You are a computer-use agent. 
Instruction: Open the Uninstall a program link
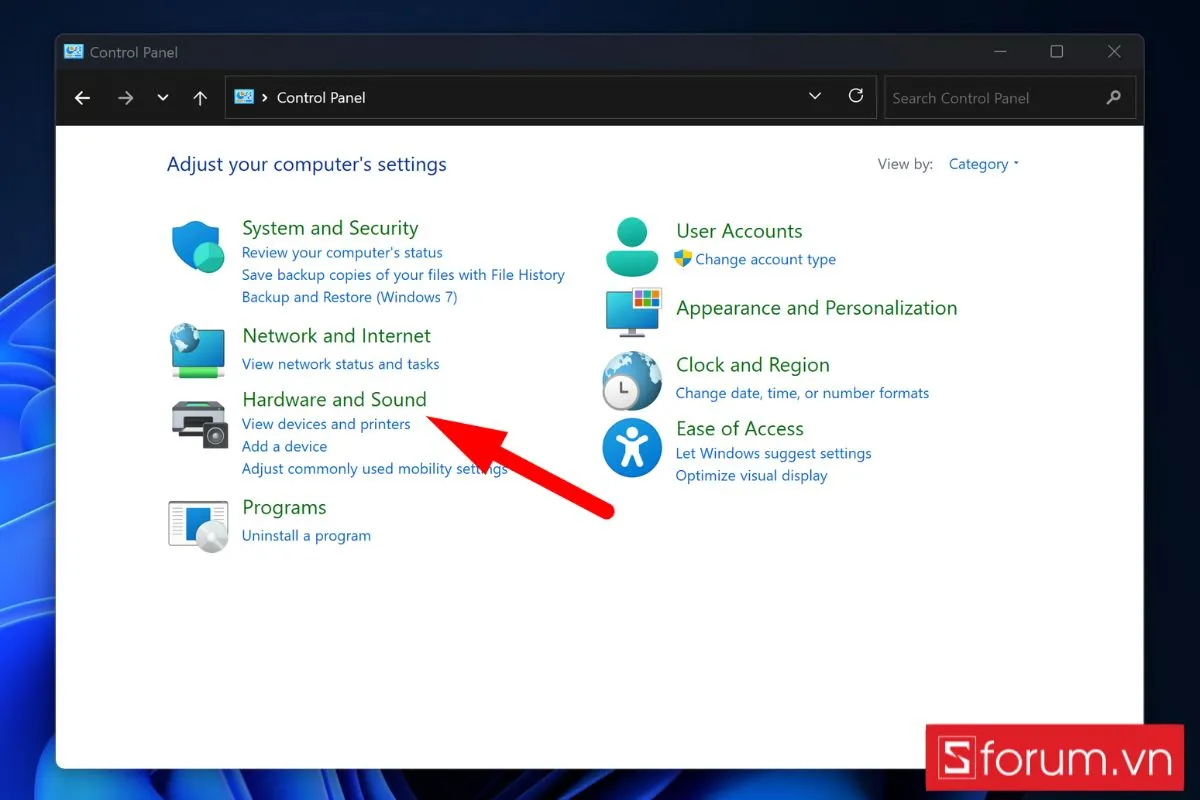pyautogui.click(x=306, y=535)
